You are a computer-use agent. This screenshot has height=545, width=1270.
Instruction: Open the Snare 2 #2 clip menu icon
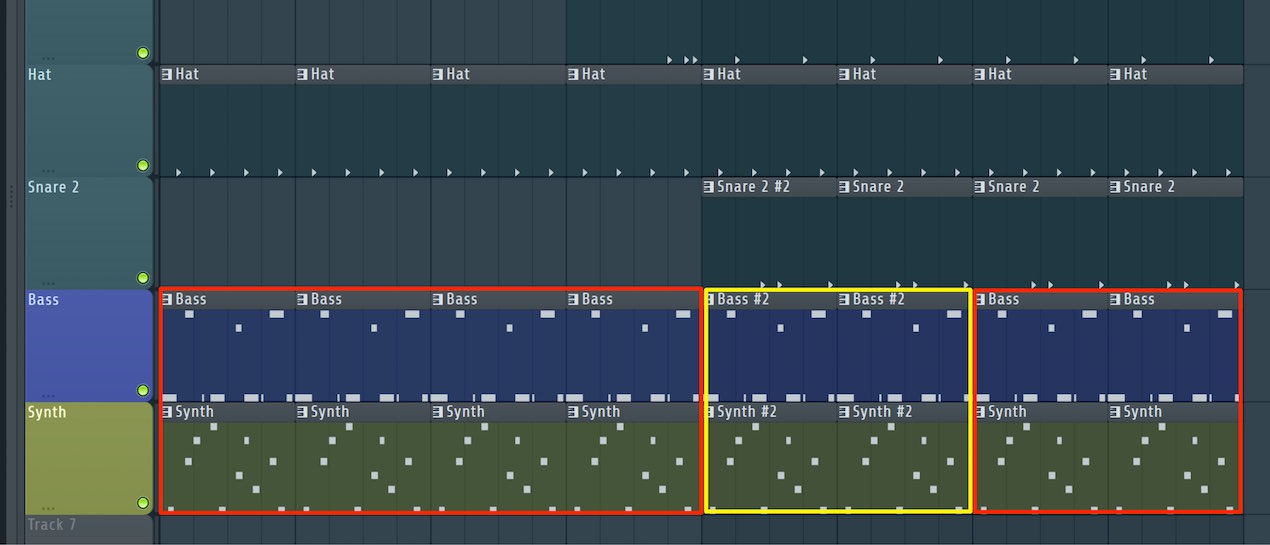(x=708, y=187)
